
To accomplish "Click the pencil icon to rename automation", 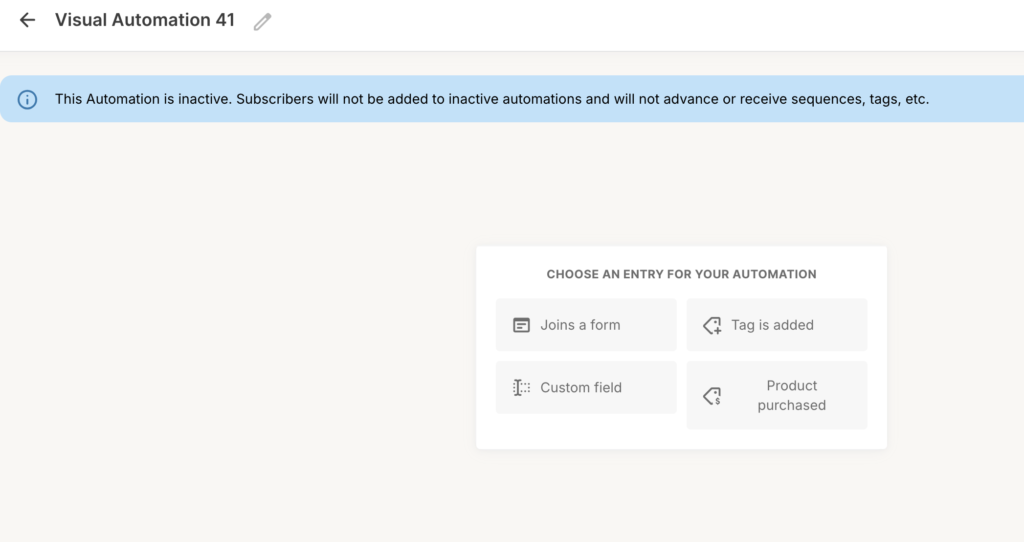I will click(262, 22).
